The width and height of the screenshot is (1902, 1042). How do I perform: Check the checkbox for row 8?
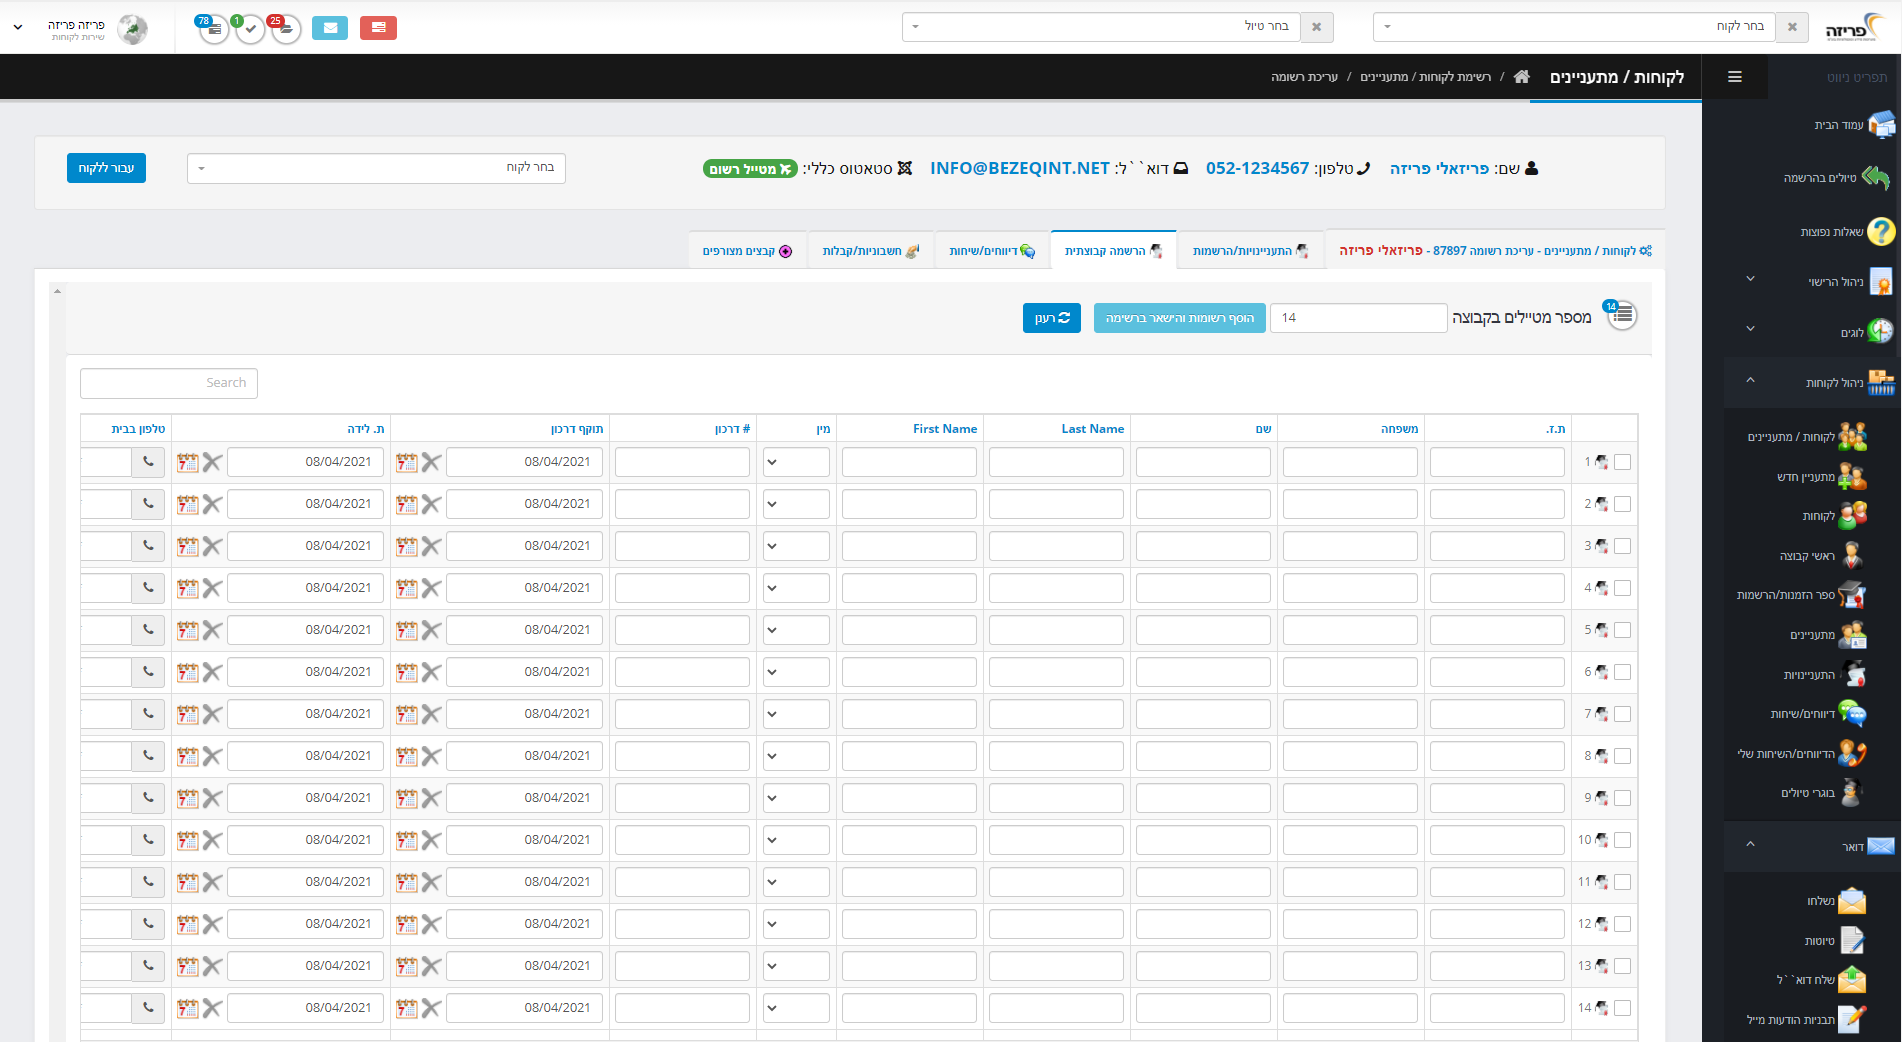[1622, 756]
